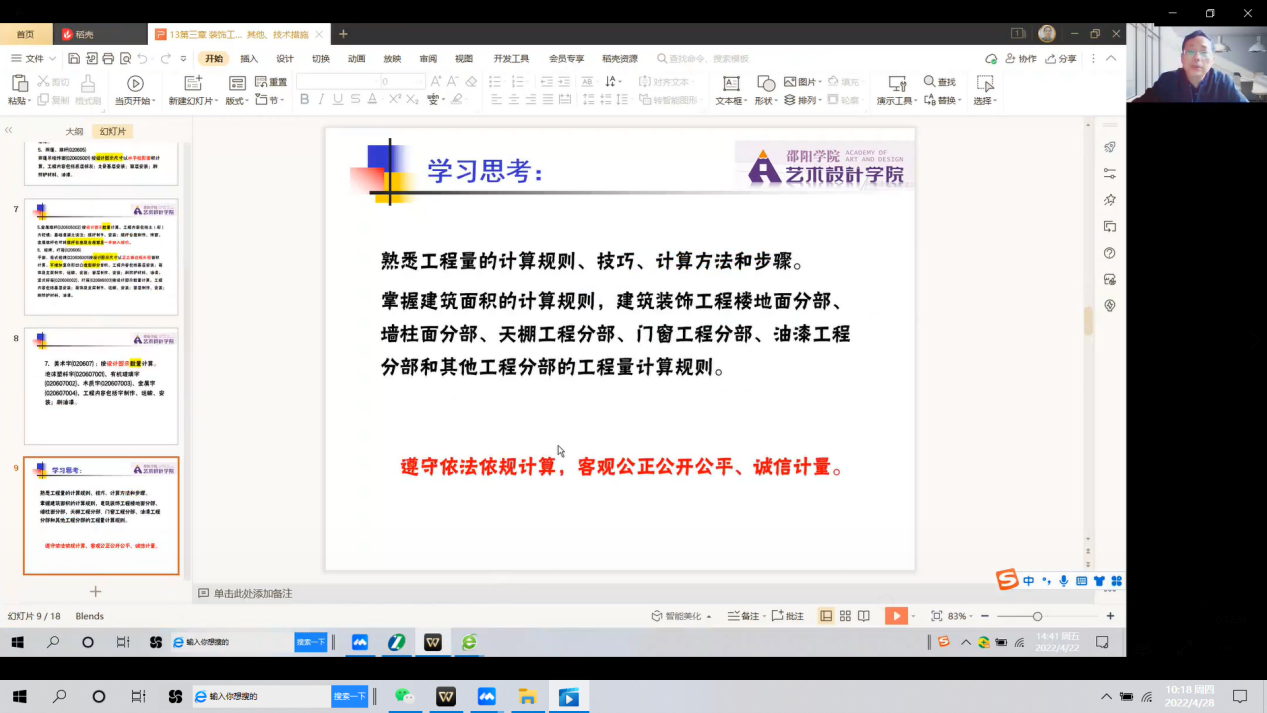Open the 插入 ribbon tab

249,59
